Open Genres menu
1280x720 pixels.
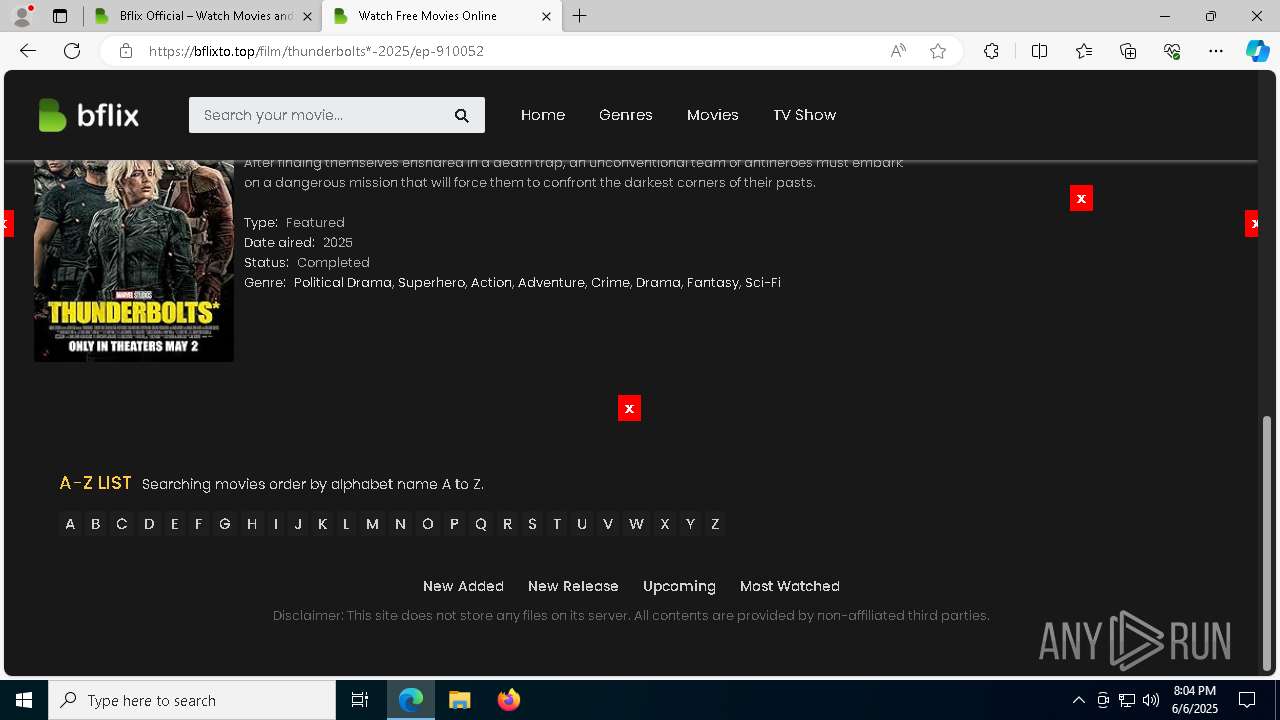pyautogui.click(x=626, y=115)
